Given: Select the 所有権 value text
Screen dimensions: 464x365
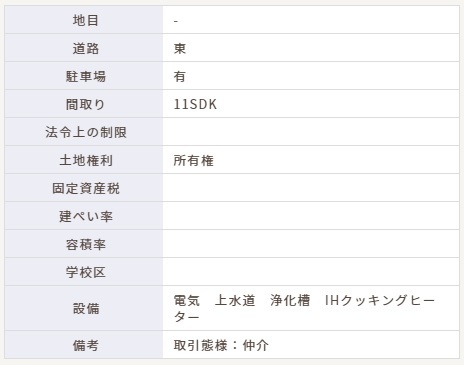Looking at the screenshot, I should 194,161.
